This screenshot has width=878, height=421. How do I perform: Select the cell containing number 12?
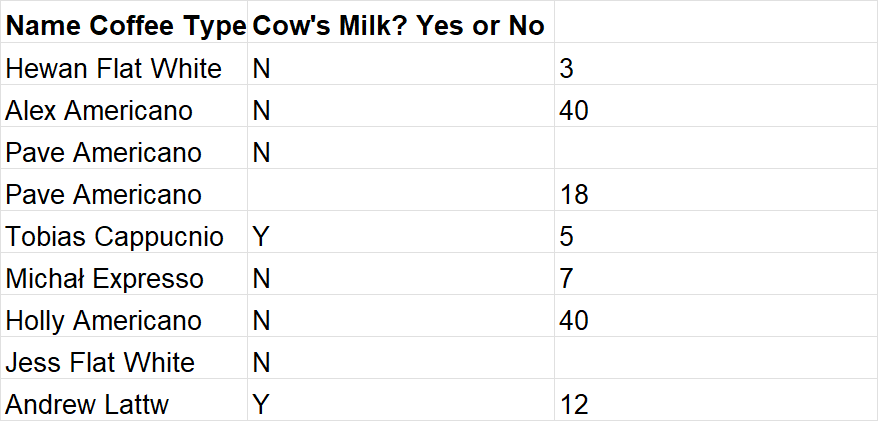(573, 405)
